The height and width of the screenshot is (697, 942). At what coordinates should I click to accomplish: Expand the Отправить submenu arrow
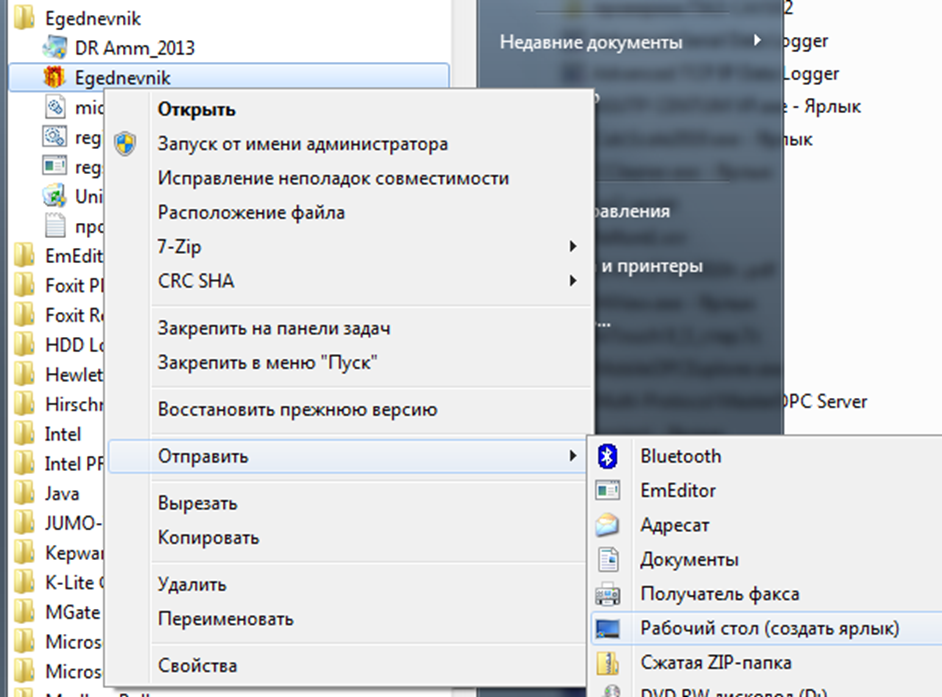573,456
